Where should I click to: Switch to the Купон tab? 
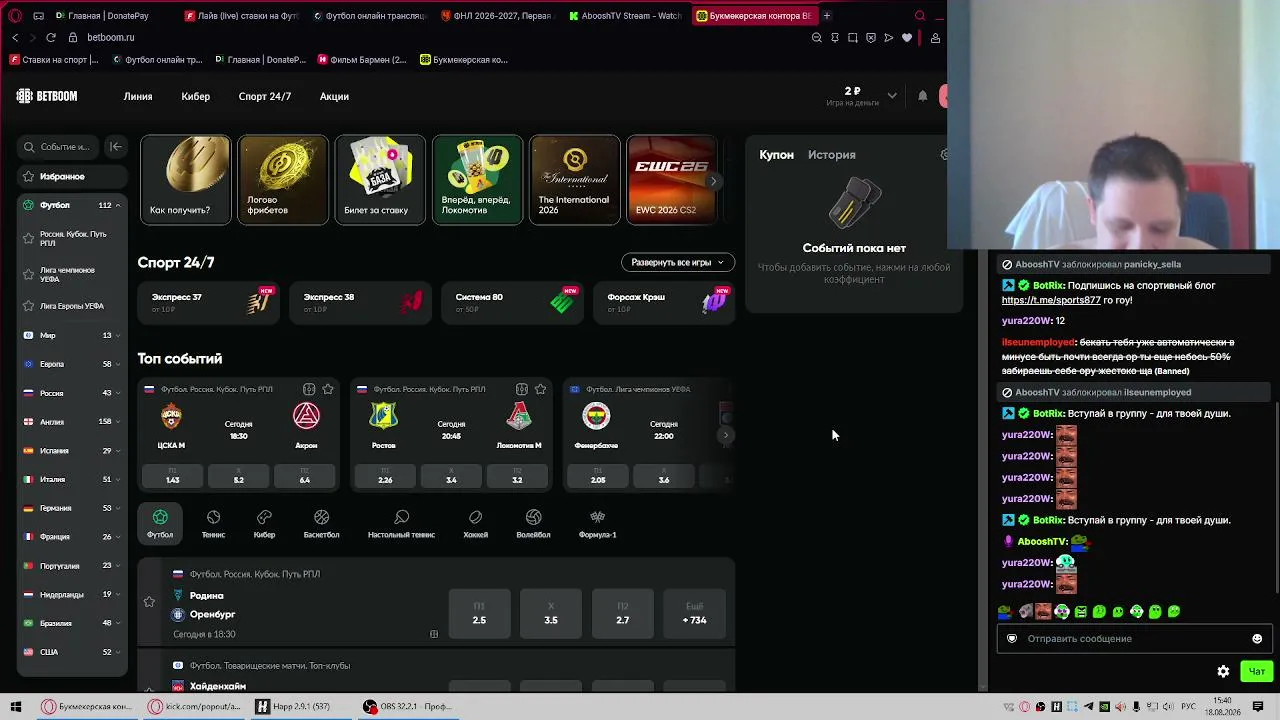click(x=776, y=155)
